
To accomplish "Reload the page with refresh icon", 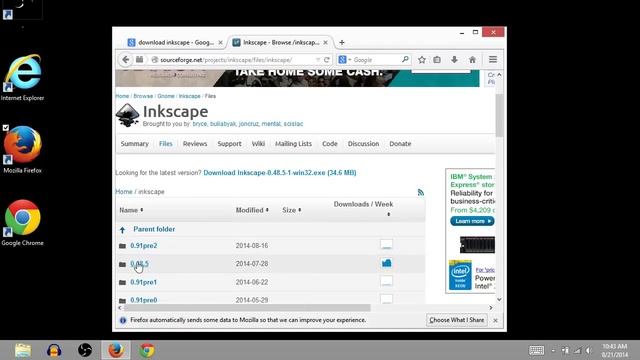I will tap(327, 60).
